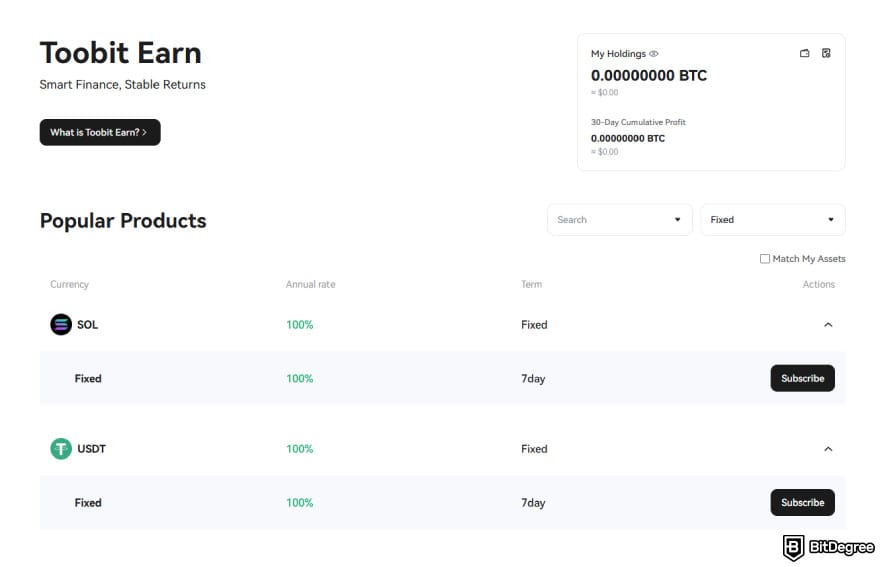The image size is (880, 567).
Task: Select the USDT currency name
Action: click(91, 449)
